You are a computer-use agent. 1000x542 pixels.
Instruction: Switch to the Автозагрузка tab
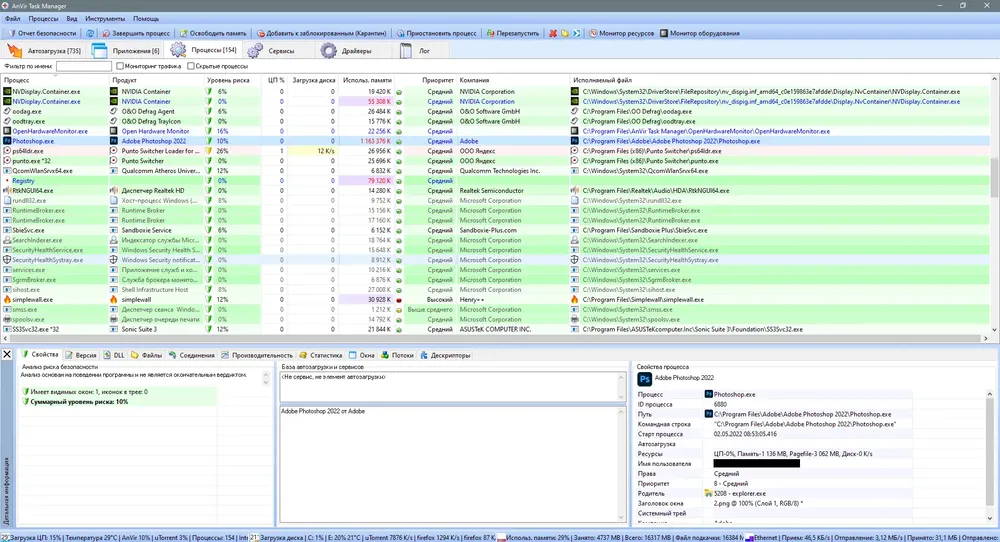click(44, 50)
